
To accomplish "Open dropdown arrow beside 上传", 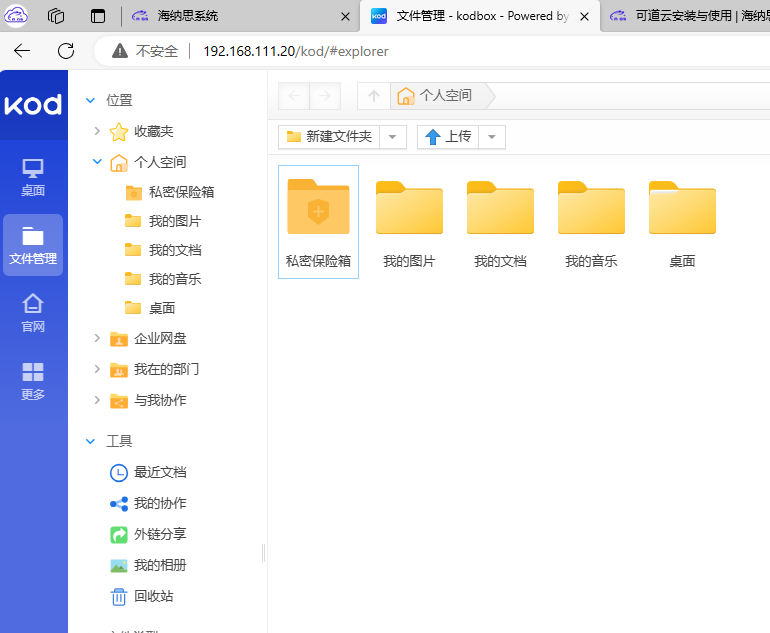I will point(492,137).
